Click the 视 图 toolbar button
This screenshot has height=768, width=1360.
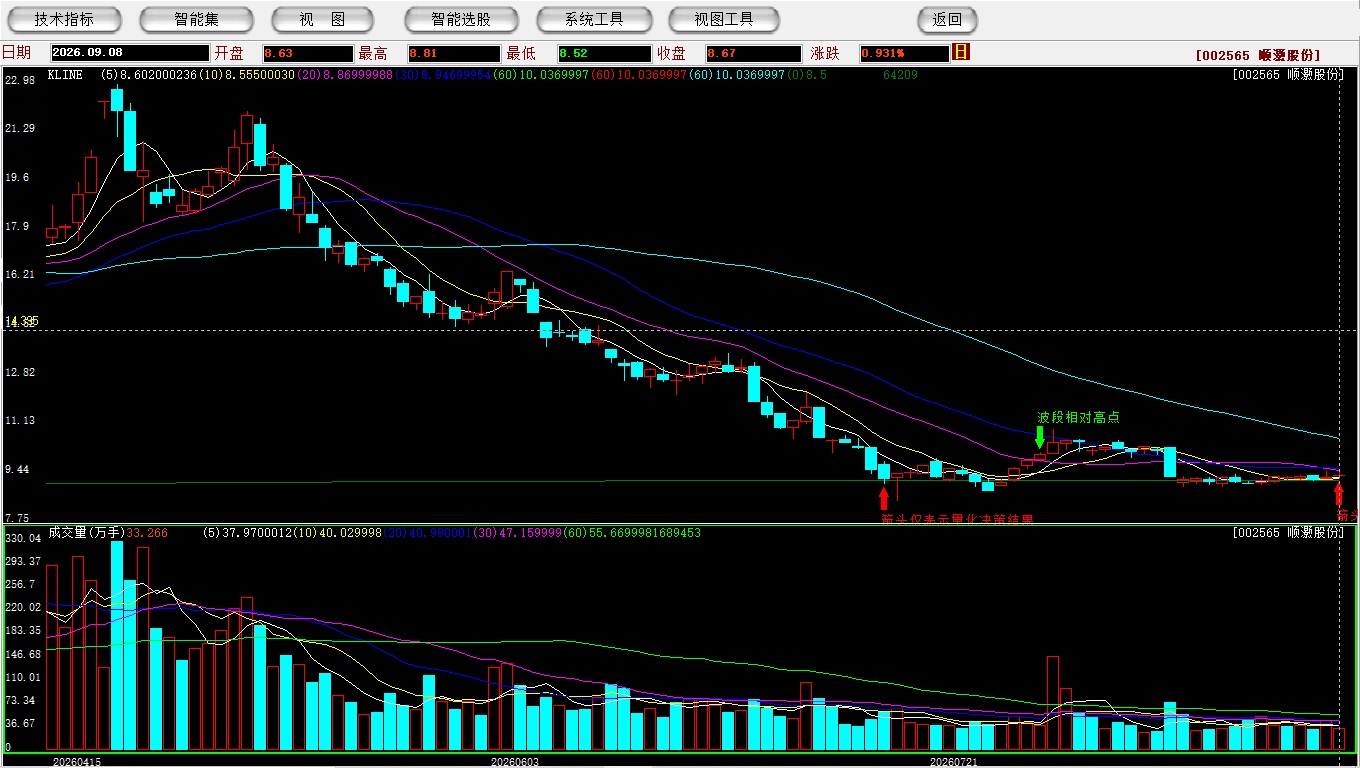[x=323, y=20]
